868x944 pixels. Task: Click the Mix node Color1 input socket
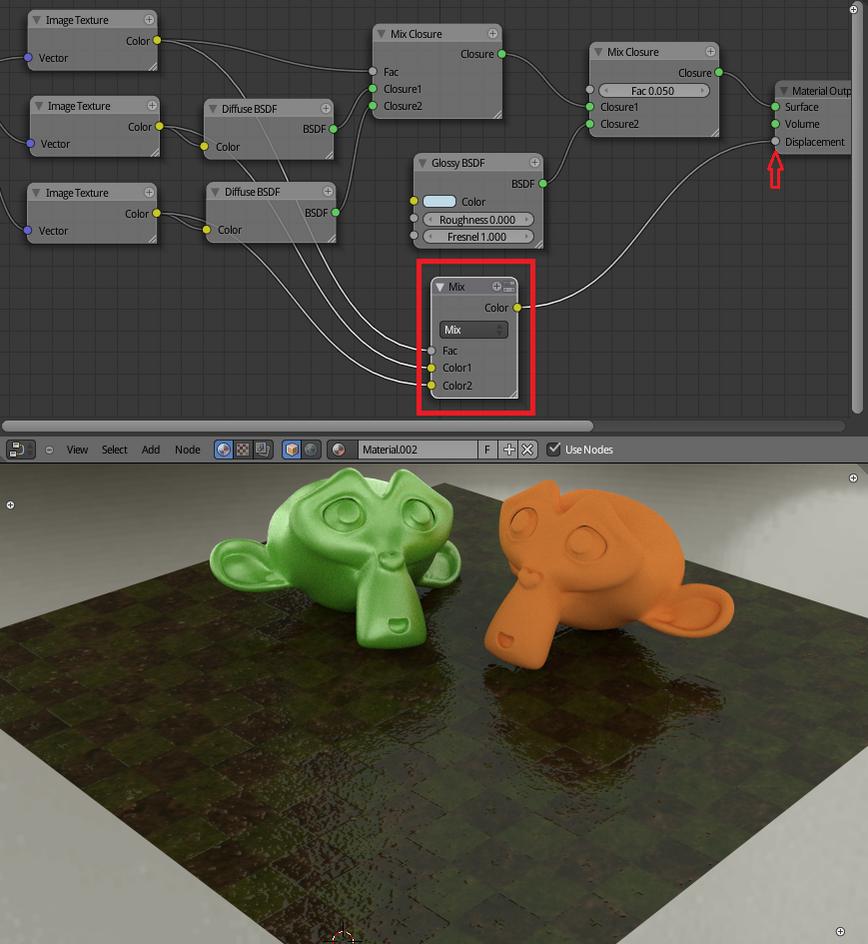[x=431, y=368]
